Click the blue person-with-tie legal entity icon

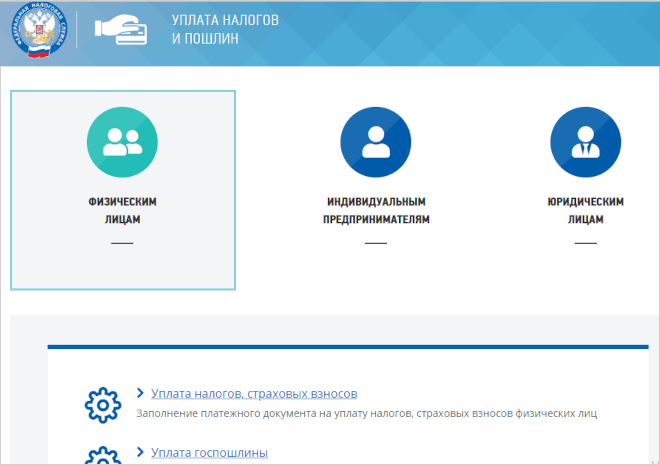click(585, 142)
